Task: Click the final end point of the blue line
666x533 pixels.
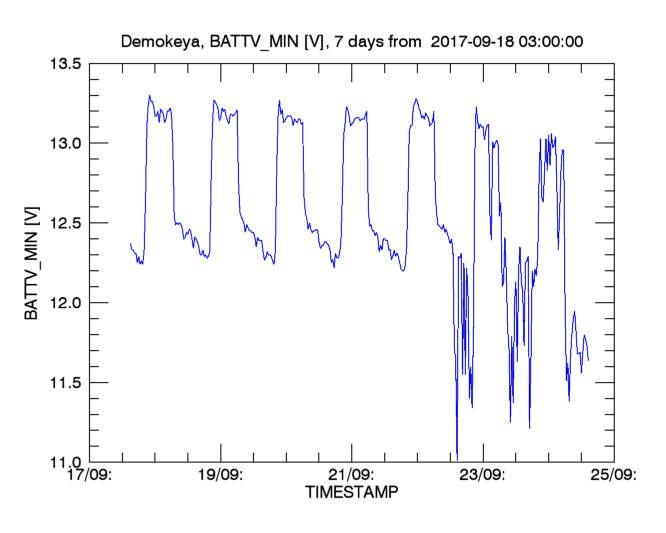Action: click(588, 360)
